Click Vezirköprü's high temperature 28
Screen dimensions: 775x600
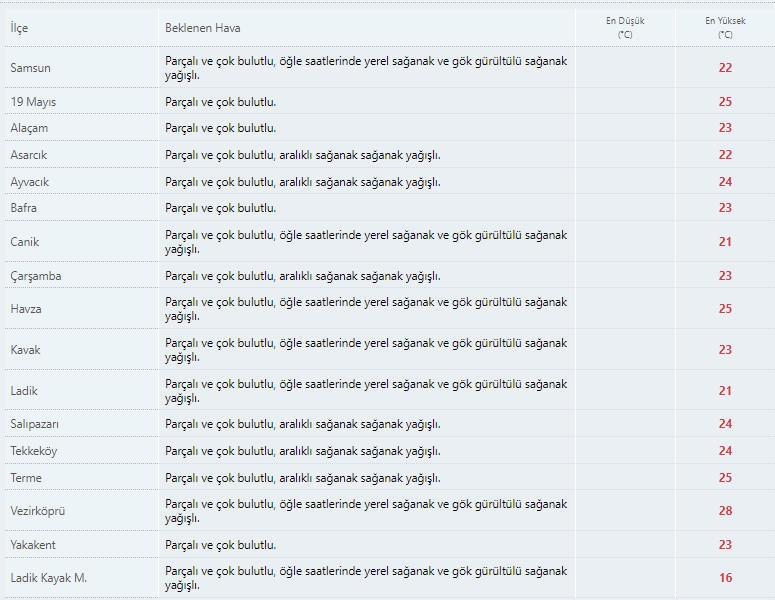pos(725,511)
